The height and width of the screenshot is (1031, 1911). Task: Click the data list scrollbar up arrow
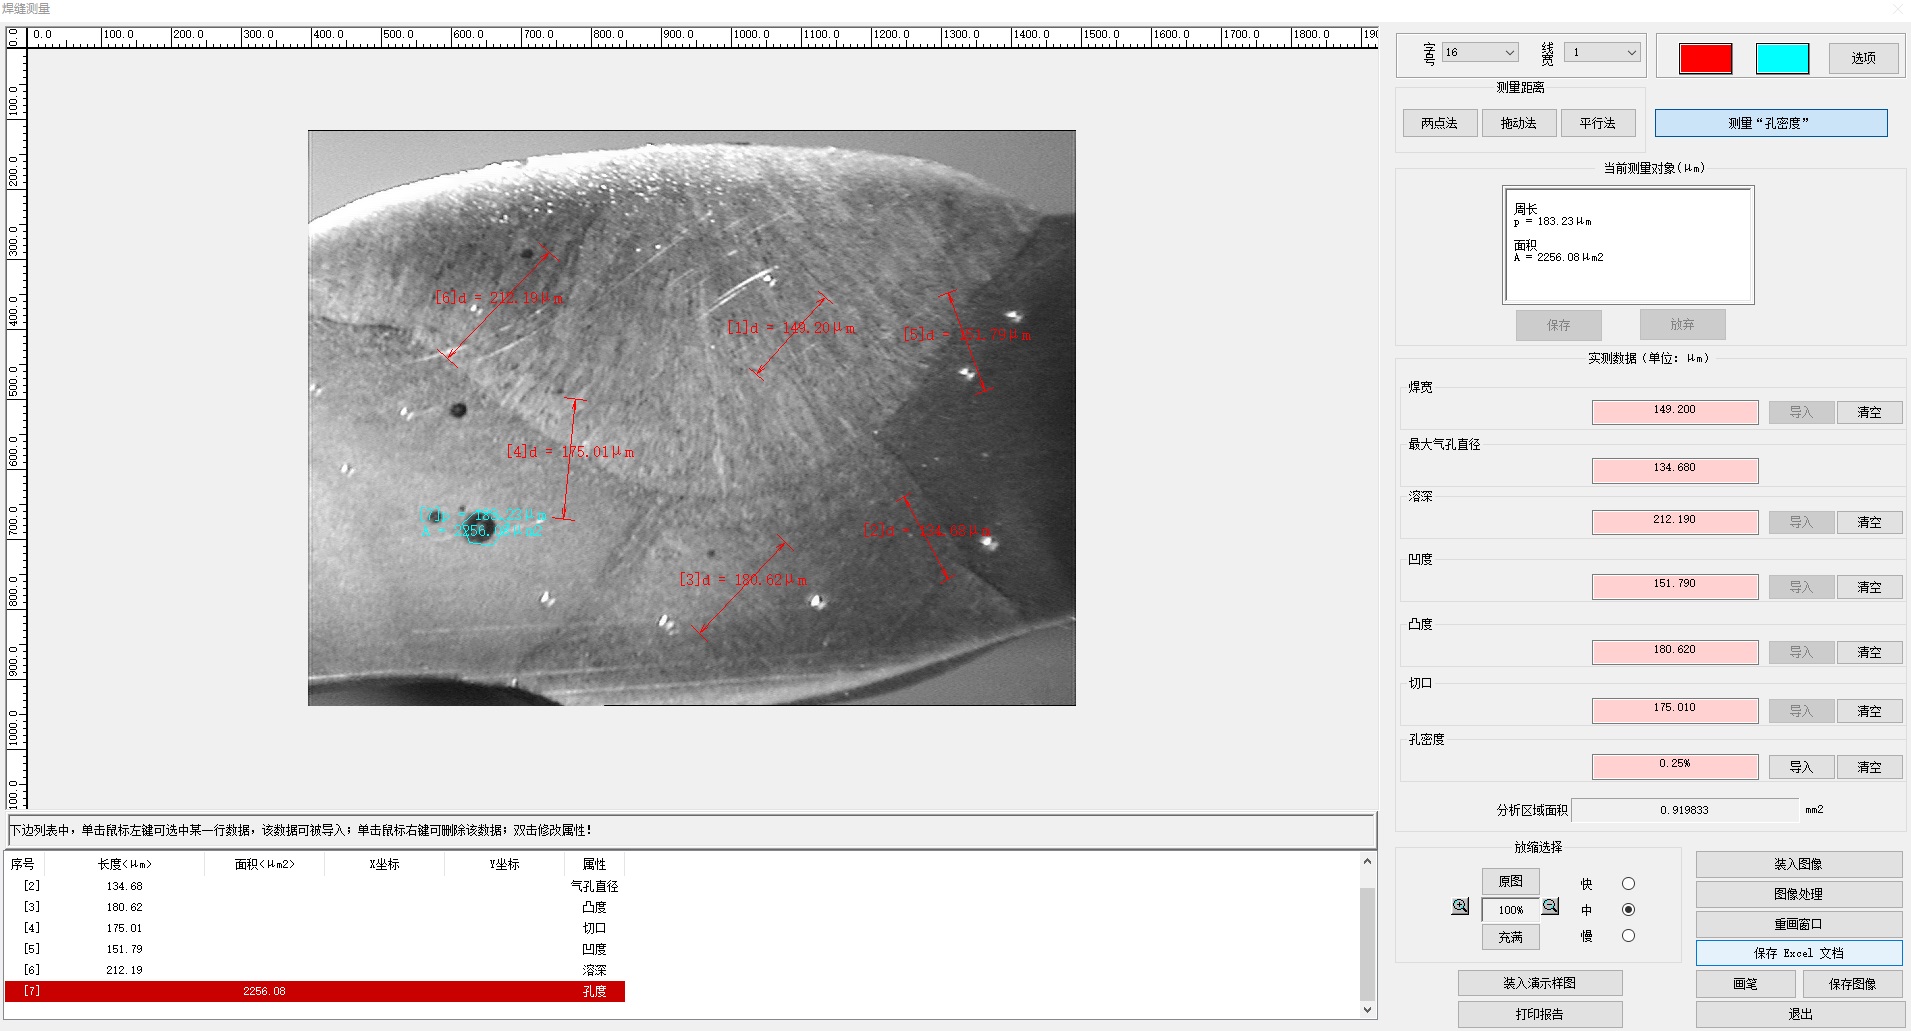1367,862
